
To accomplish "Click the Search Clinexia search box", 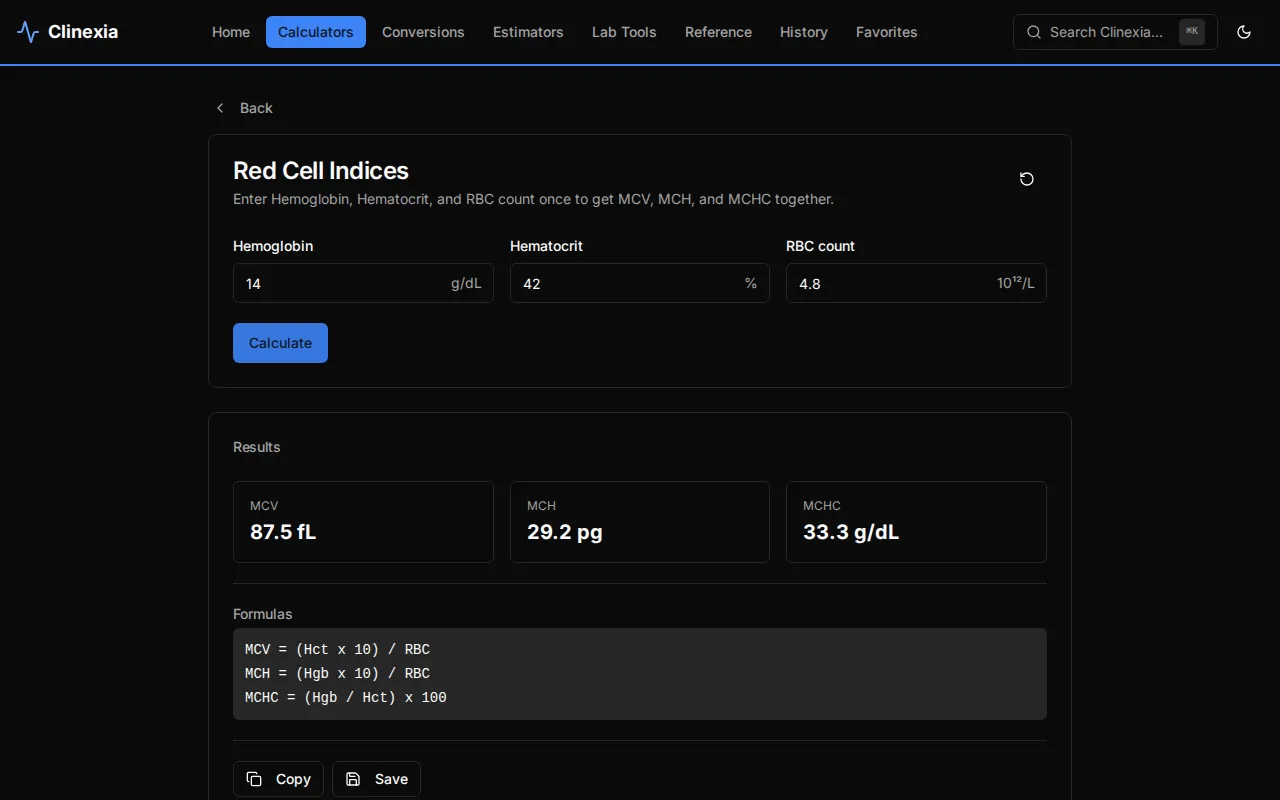I will (x=1115, y=32).
